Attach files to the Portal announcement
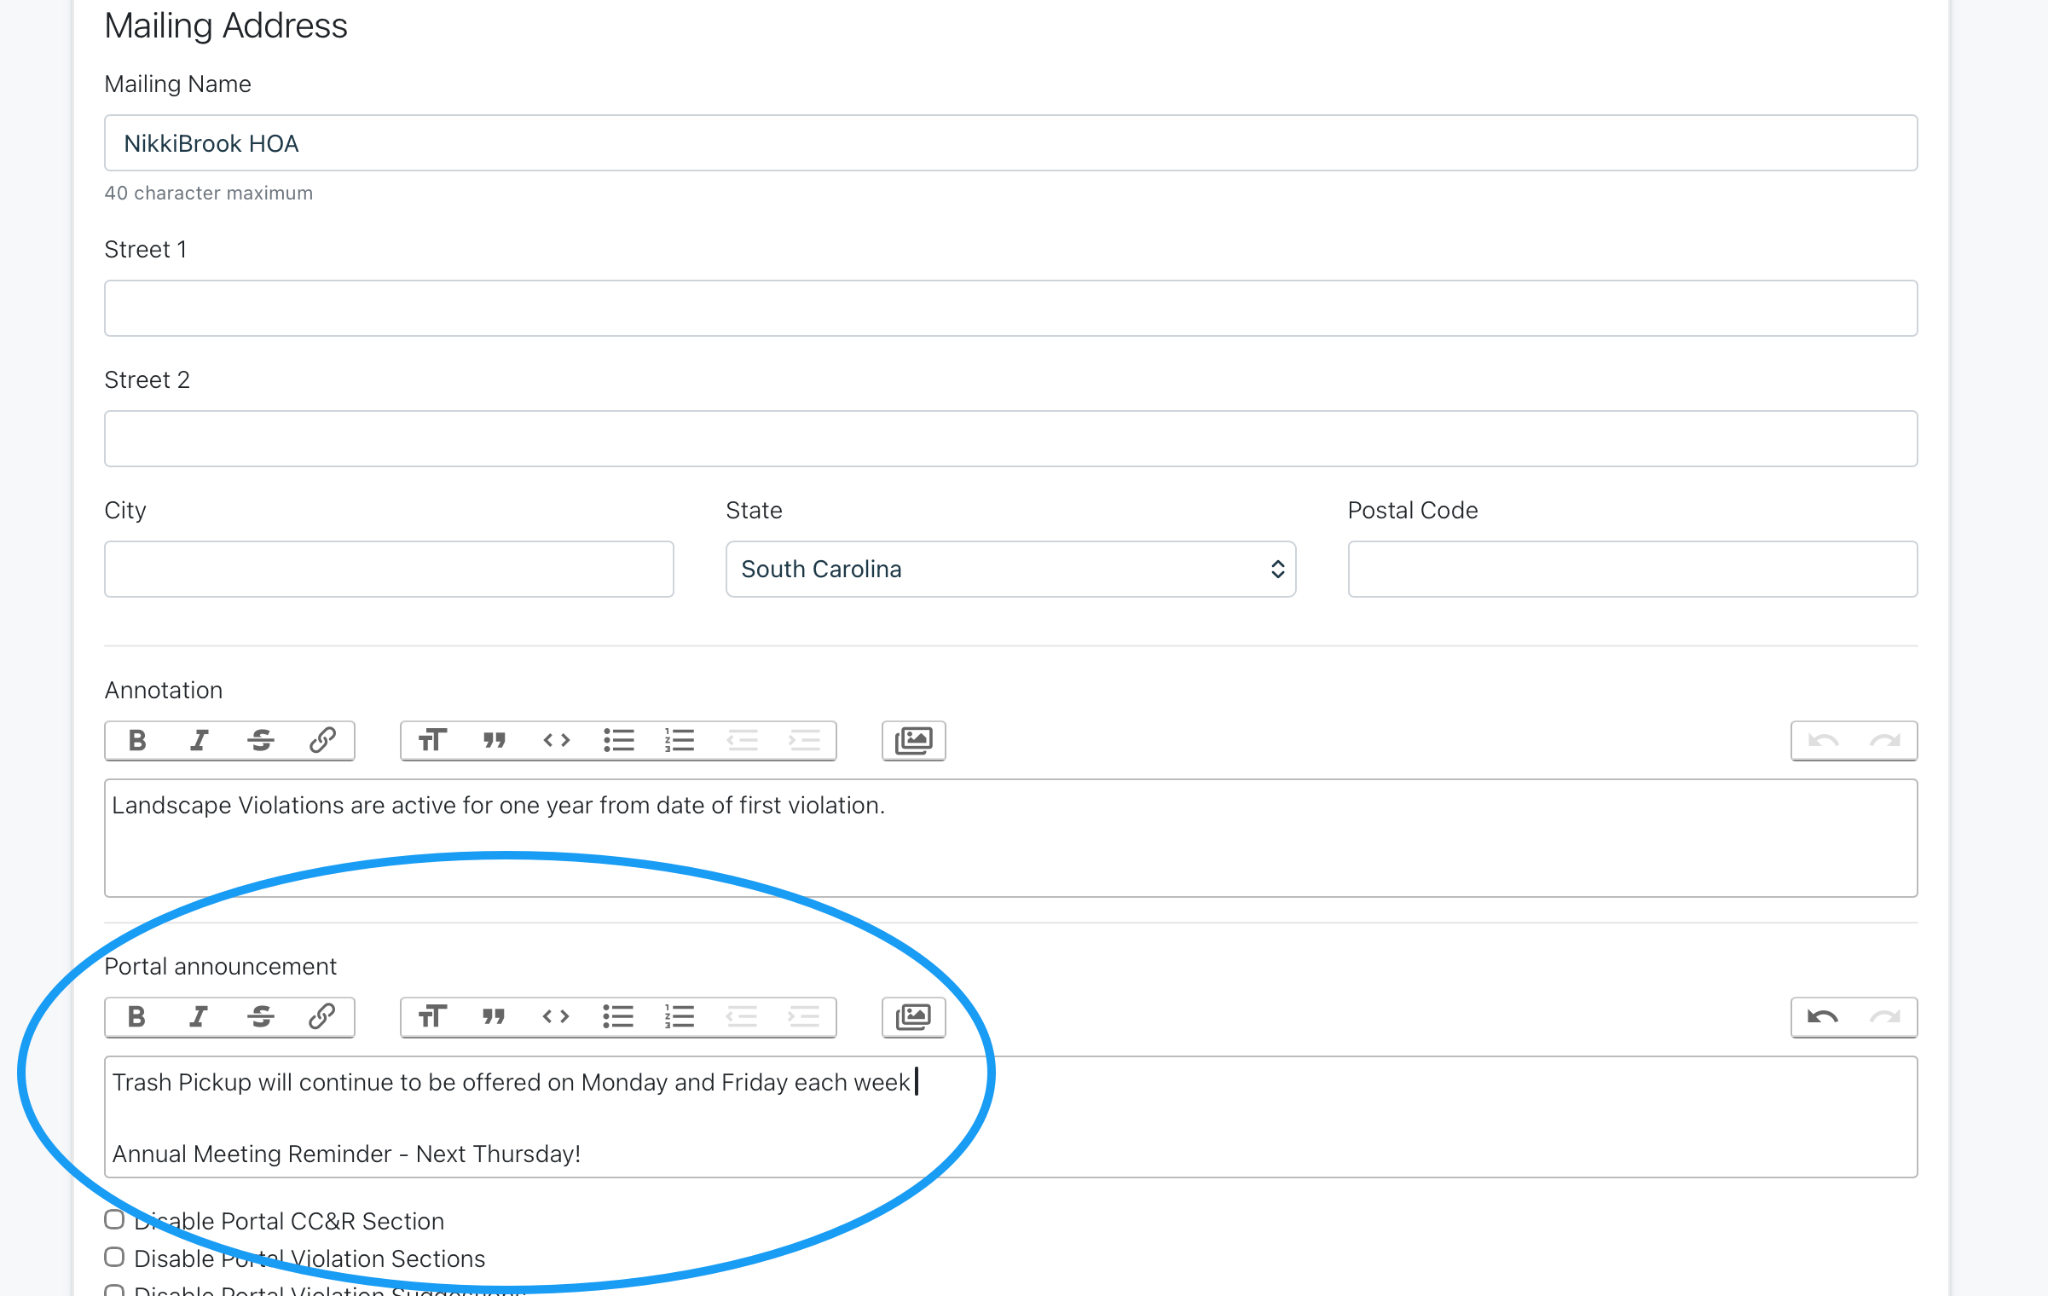This screenshot has height=1296, width=2048. coord(913,1017)
